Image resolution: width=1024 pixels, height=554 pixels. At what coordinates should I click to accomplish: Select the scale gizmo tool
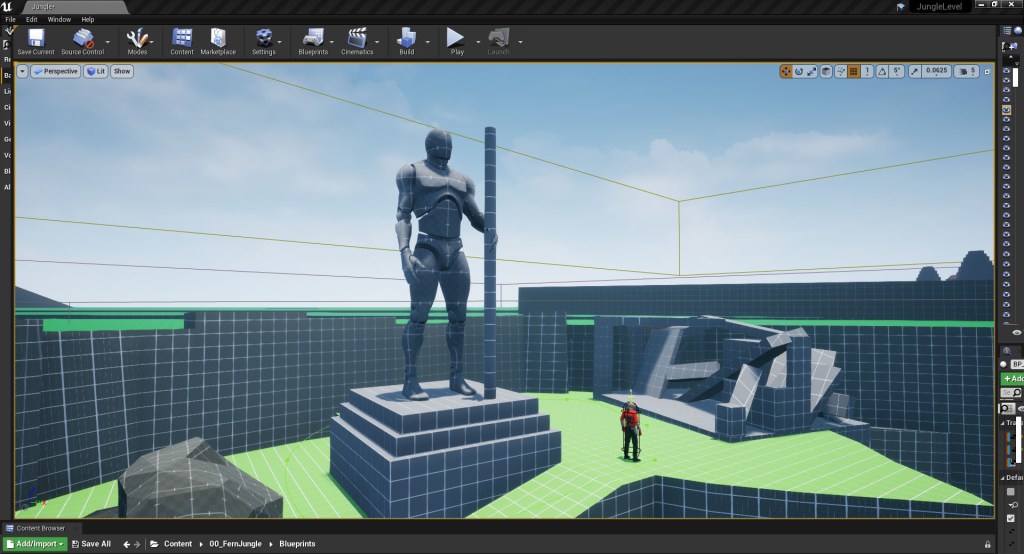[811, 71]
